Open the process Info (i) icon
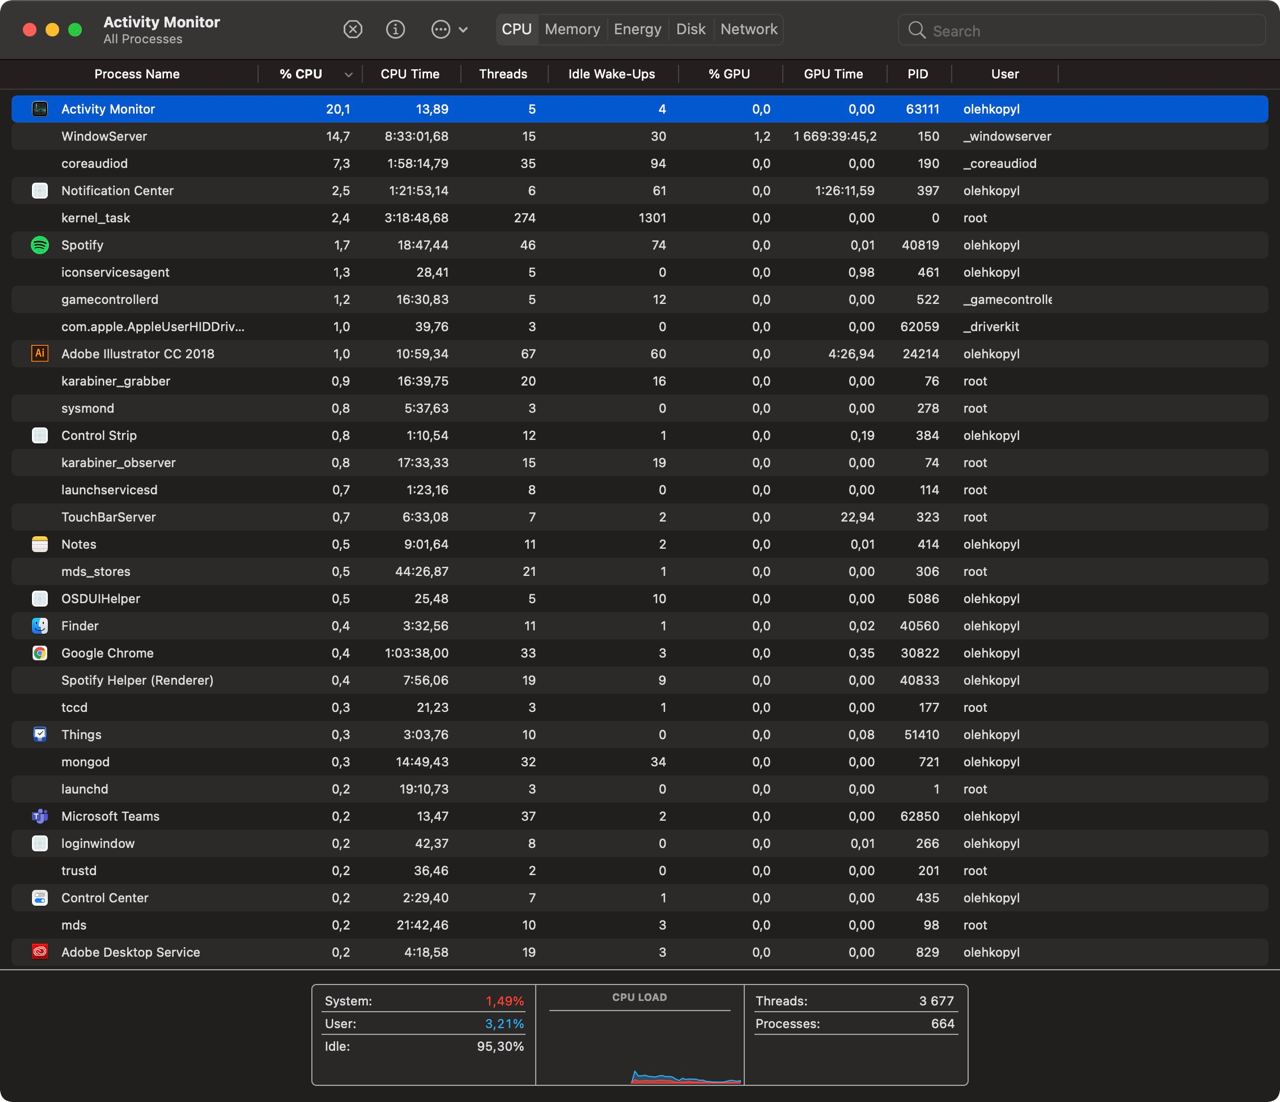This screenshot has height=1102, width=1280. coord(396,30)
